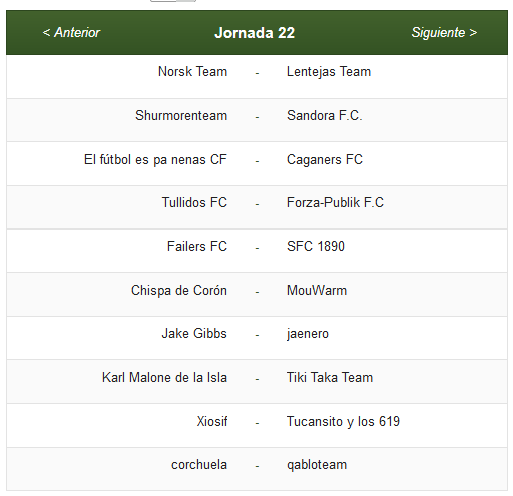Select MouWarm team name
The height and width of the screenshot is (496, 513).
[317, 290]
